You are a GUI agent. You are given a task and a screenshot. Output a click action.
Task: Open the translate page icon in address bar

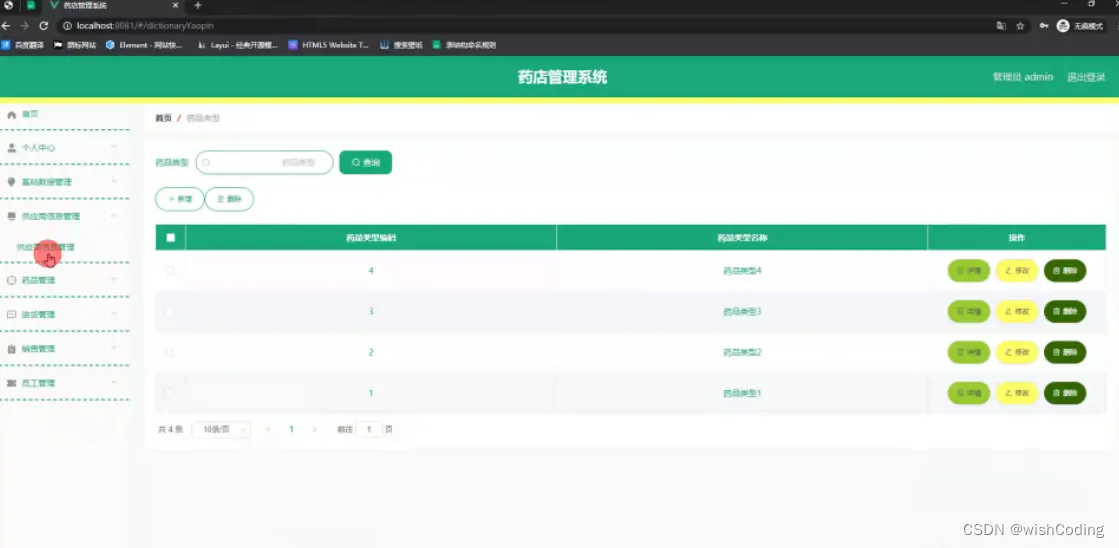(x=1002, y=26)
